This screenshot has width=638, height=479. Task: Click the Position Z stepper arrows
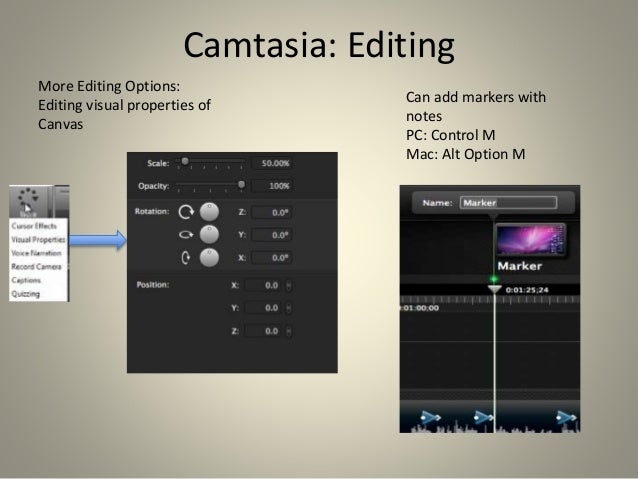coord(288,331)
